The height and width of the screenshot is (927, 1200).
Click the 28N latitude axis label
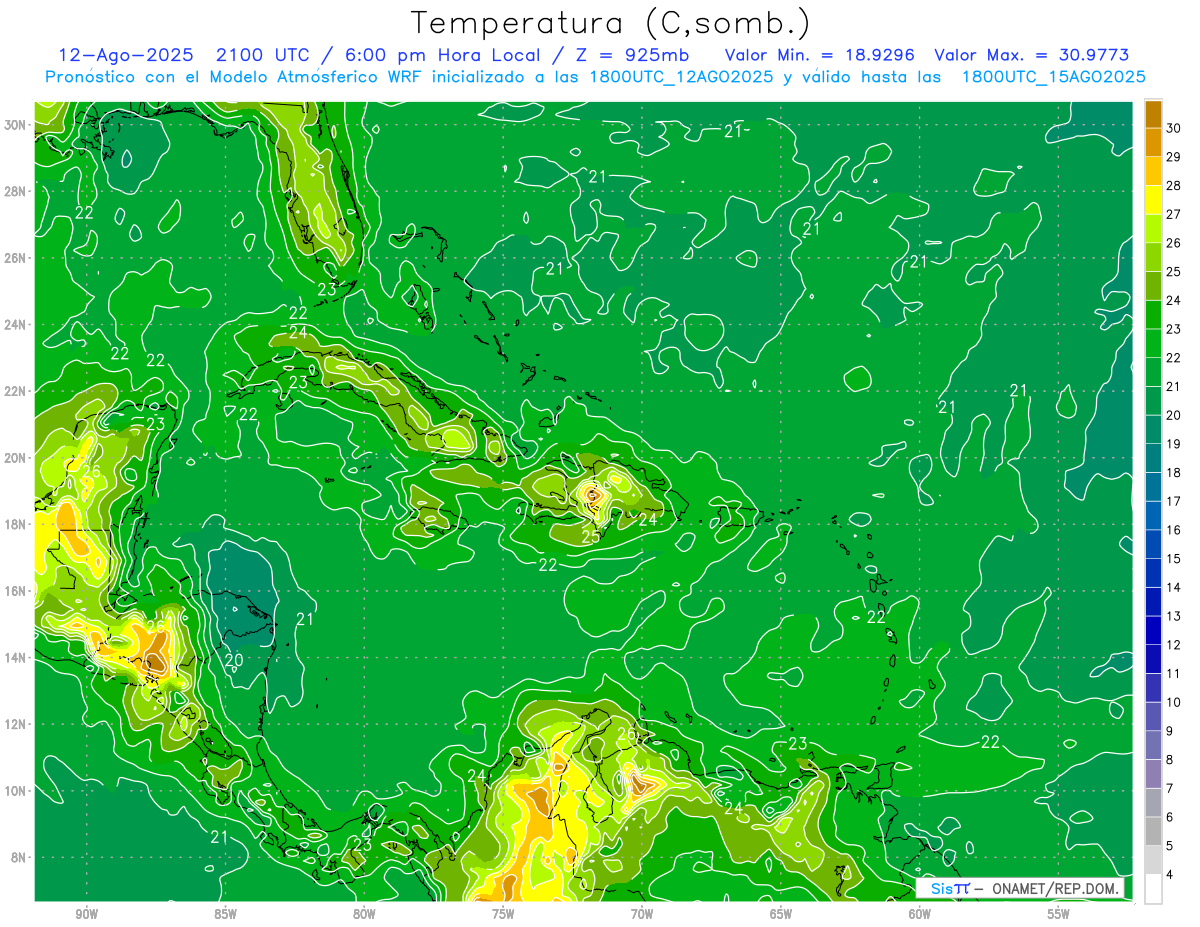click(x=16, y=191)
